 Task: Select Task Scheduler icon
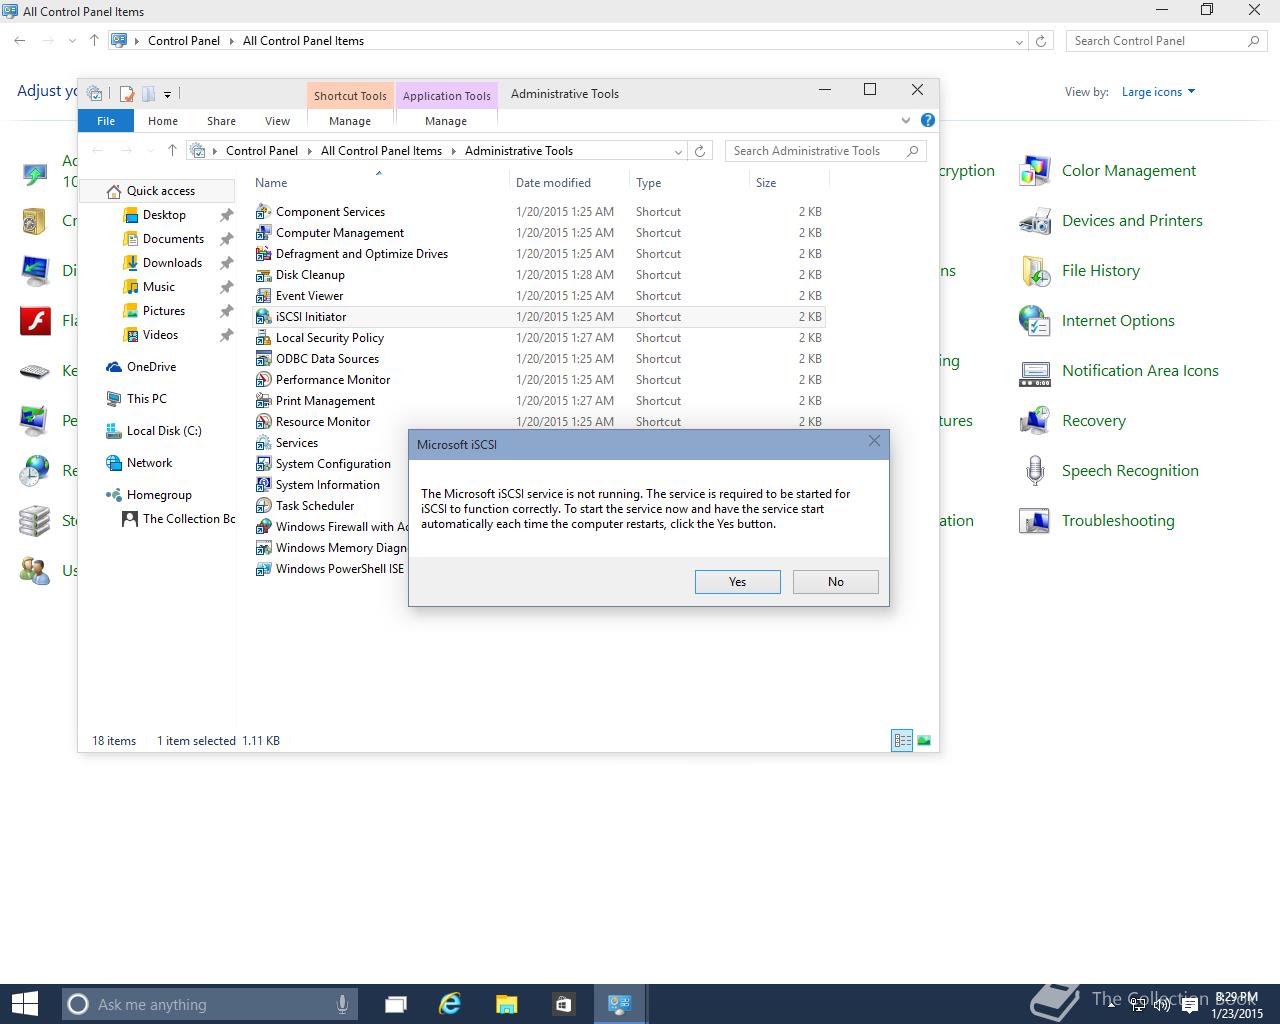(x=263, y=506)
